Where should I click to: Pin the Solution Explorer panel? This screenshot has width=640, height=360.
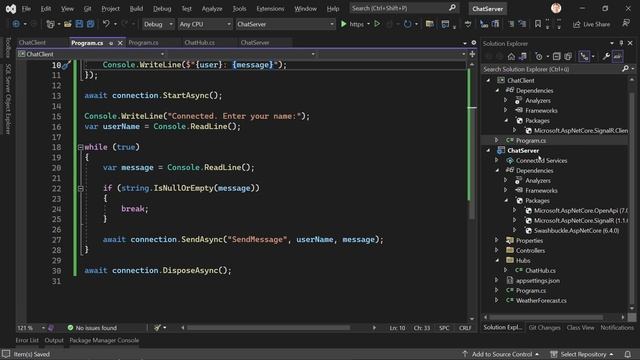(621, 43)
